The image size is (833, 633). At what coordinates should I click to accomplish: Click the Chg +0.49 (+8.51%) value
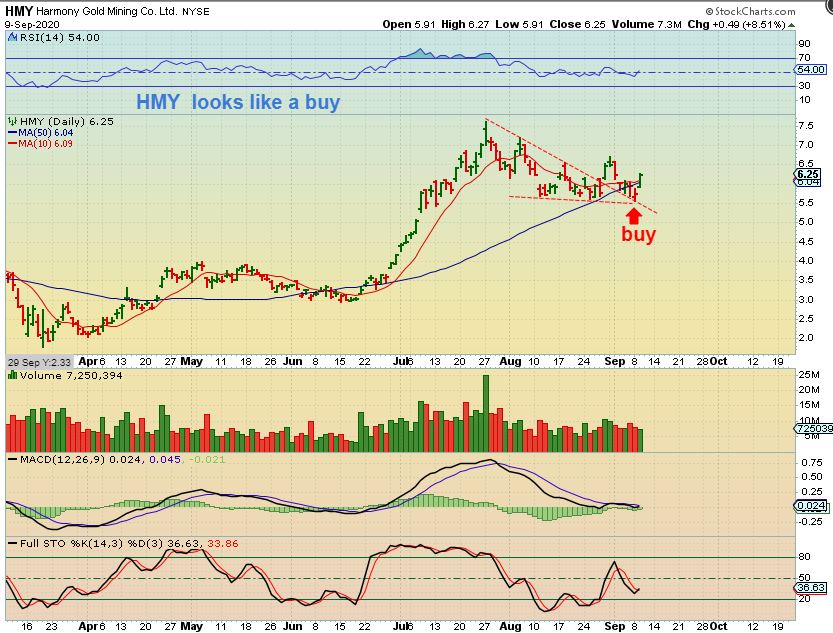click(x=736, y=24)
